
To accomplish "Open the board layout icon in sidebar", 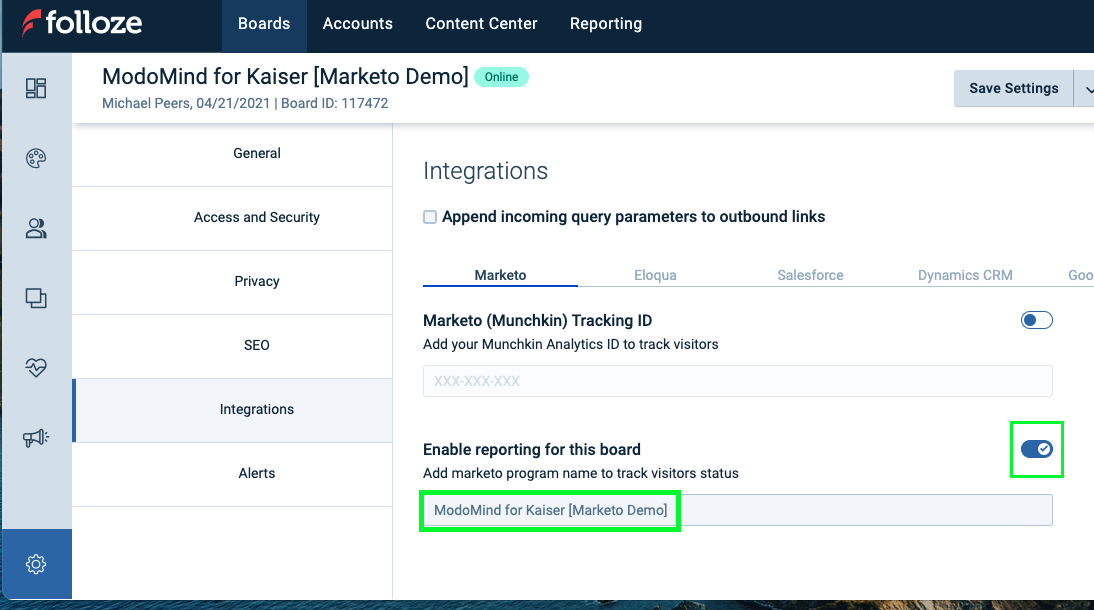I will pos(36,88).
